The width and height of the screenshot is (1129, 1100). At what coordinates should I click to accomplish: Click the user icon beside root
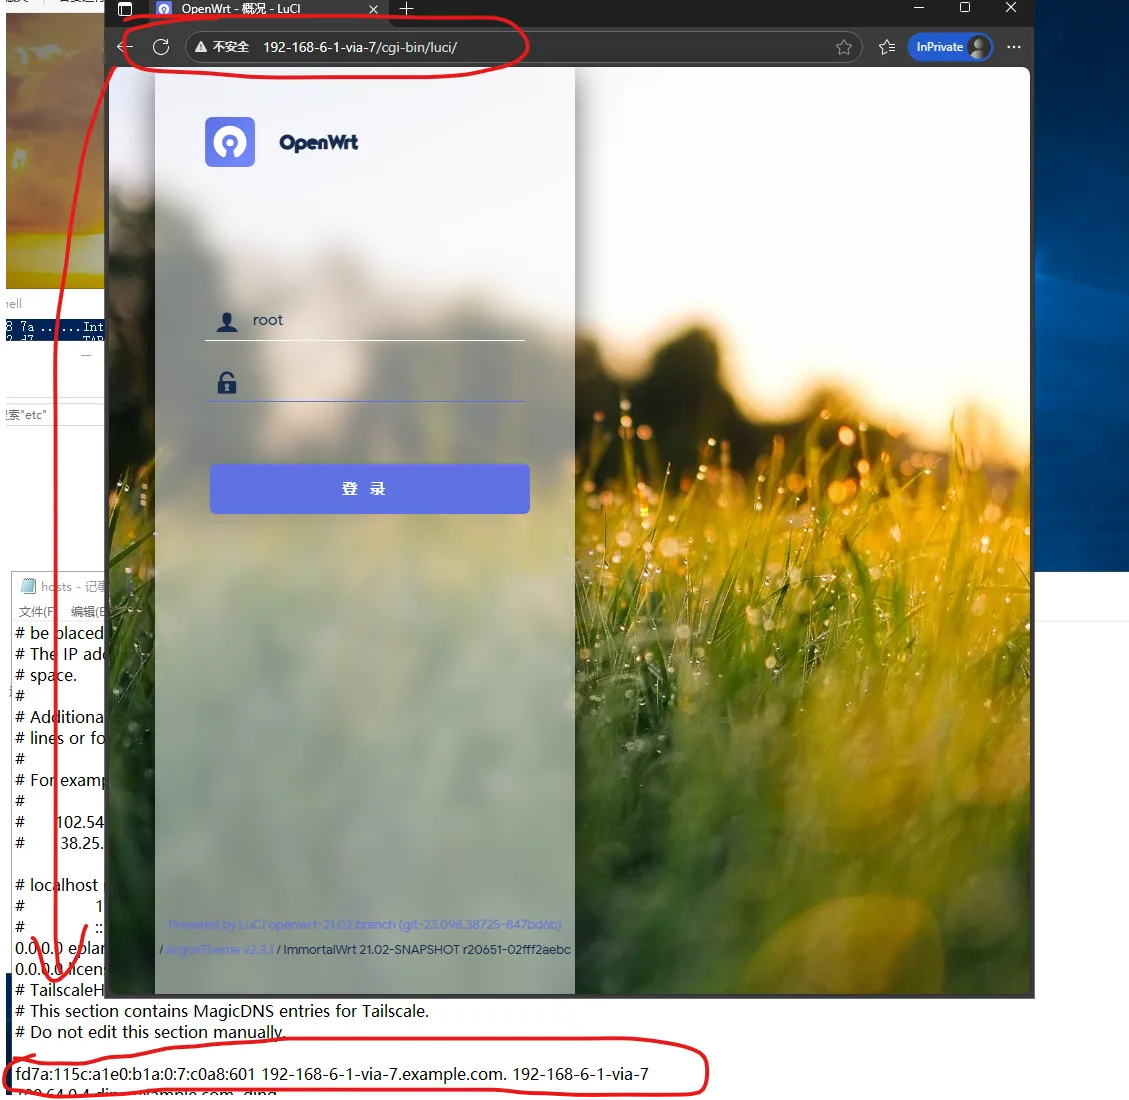pos(227,321)
